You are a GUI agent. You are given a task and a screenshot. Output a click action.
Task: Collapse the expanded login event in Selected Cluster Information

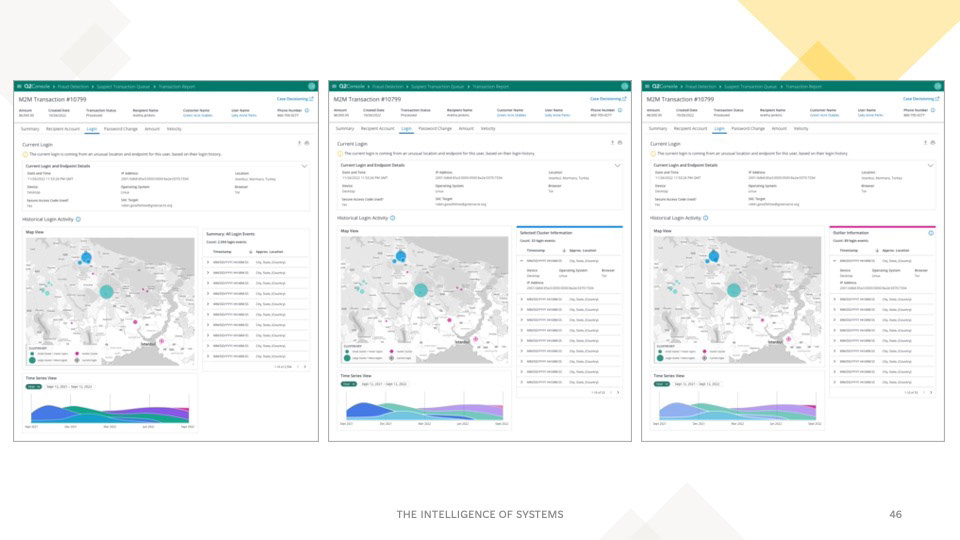[522, 261]
